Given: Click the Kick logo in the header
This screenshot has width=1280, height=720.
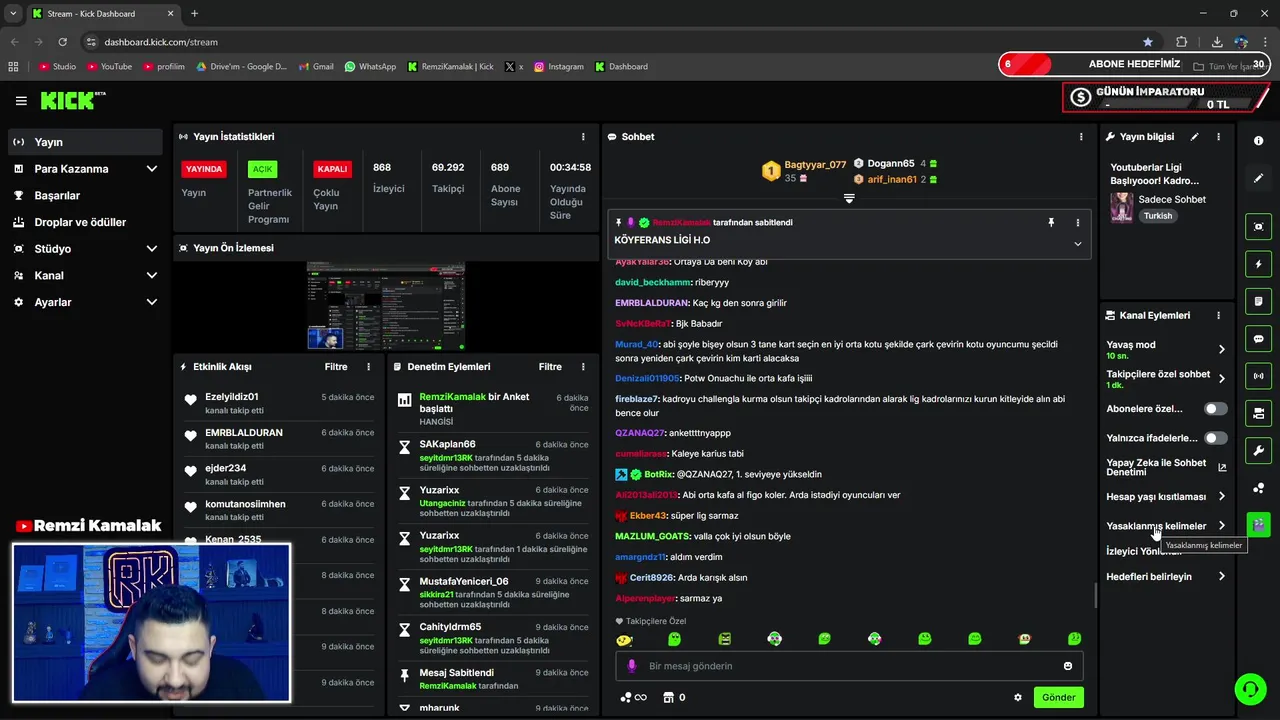Looking at the screenshot, I should coord(72,100).
